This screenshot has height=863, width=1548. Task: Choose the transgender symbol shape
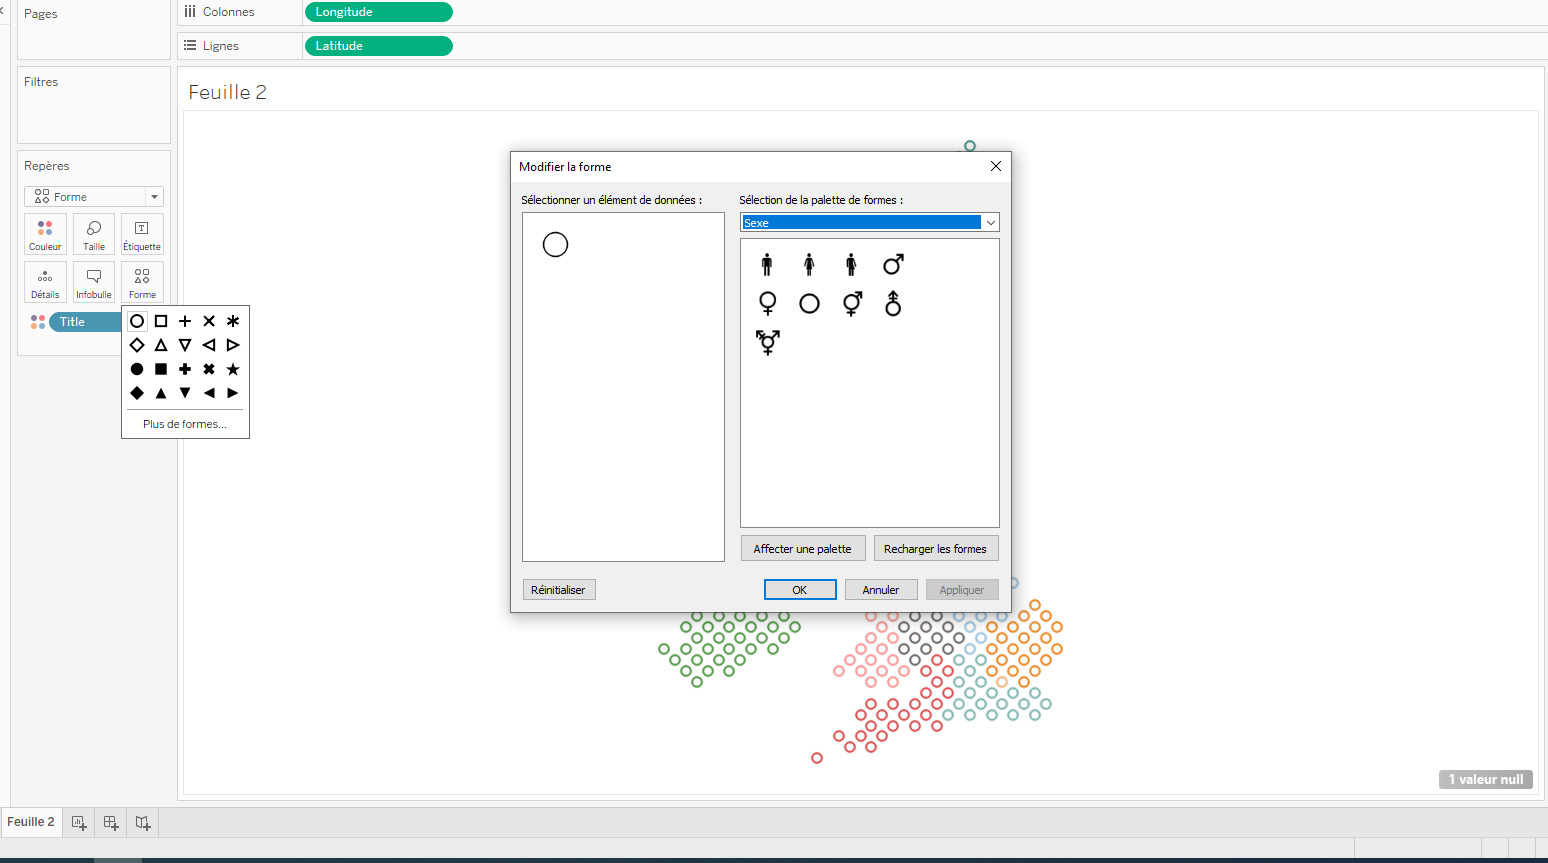tap(767, 342)
